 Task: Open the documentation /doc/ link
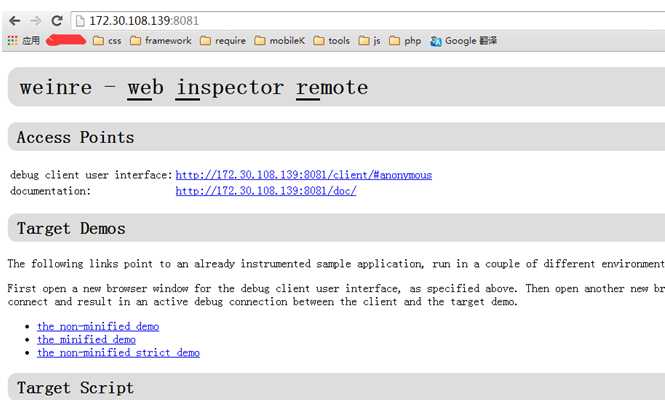click(x=266, y=191)
